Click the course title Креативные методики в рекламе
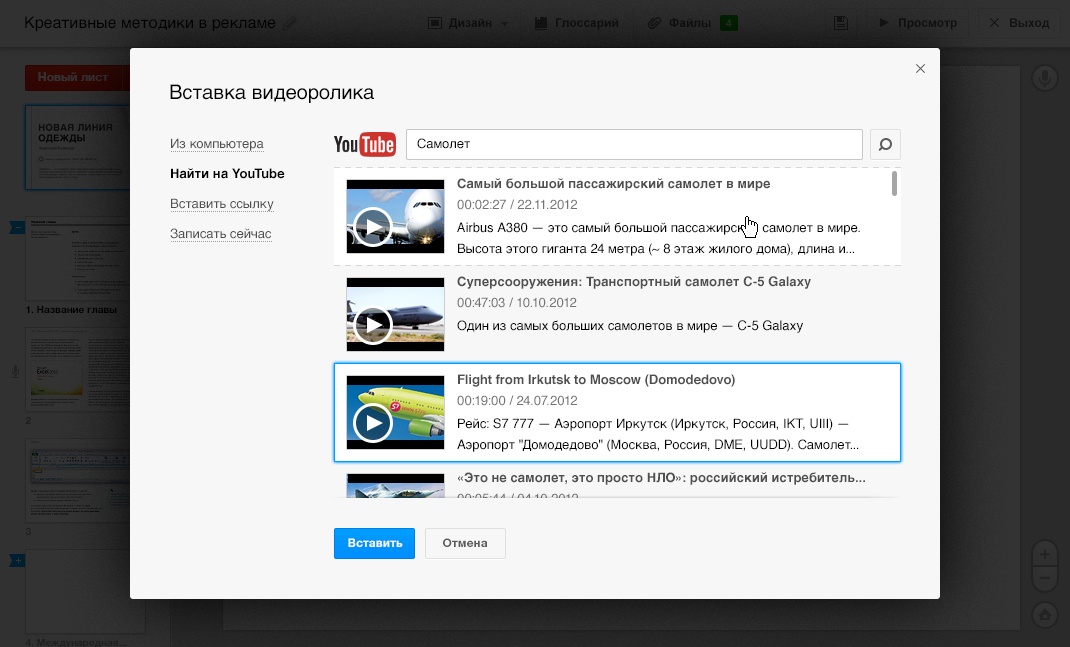1070x647 pixels. (149, 23)
